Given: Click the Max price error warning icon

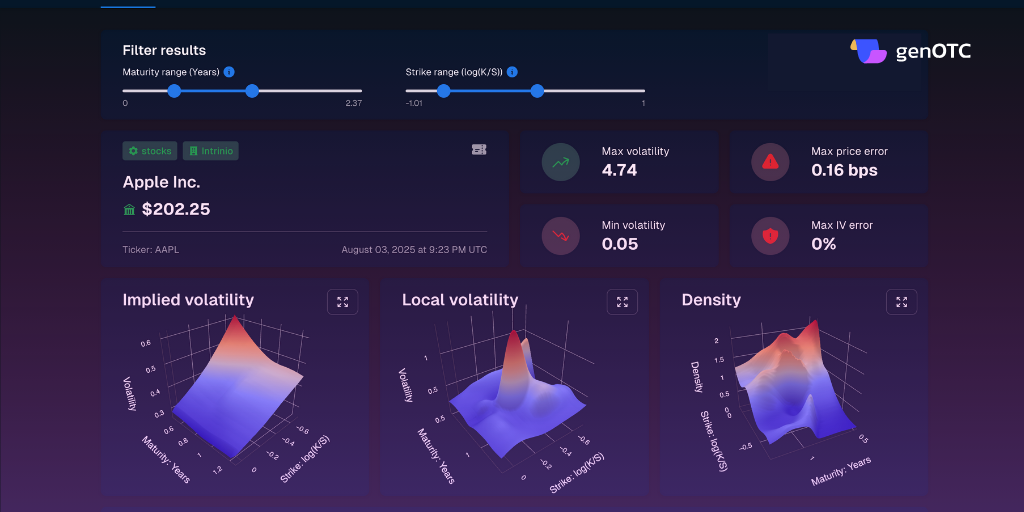Looking at the screenshot, I should coord(770,162).
